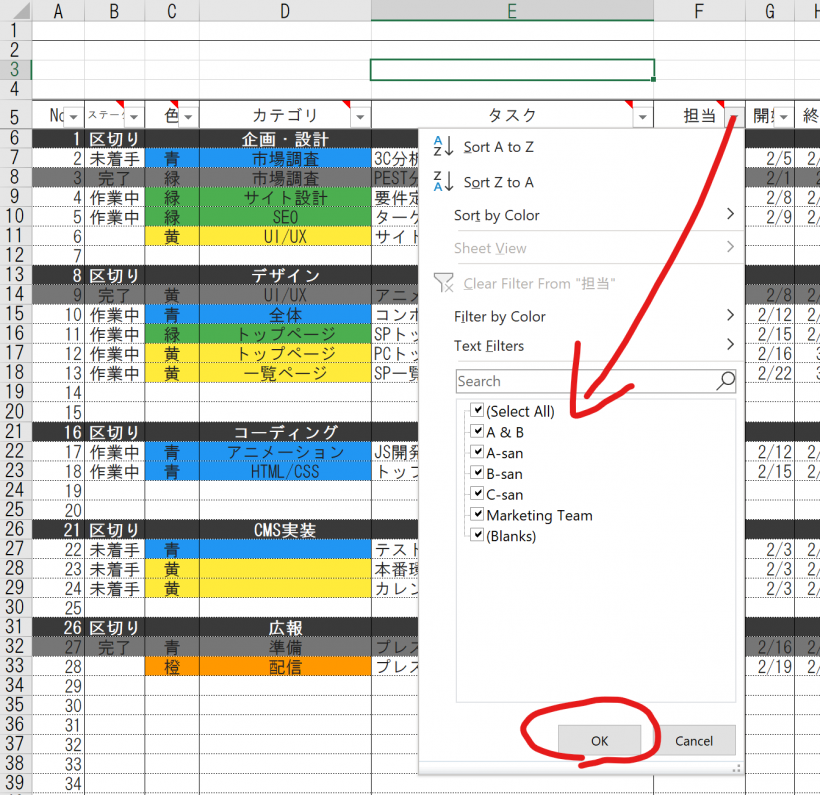
Task: Click the filter arrow on No column
Action: pyautogui.click(x=74, y=116)
